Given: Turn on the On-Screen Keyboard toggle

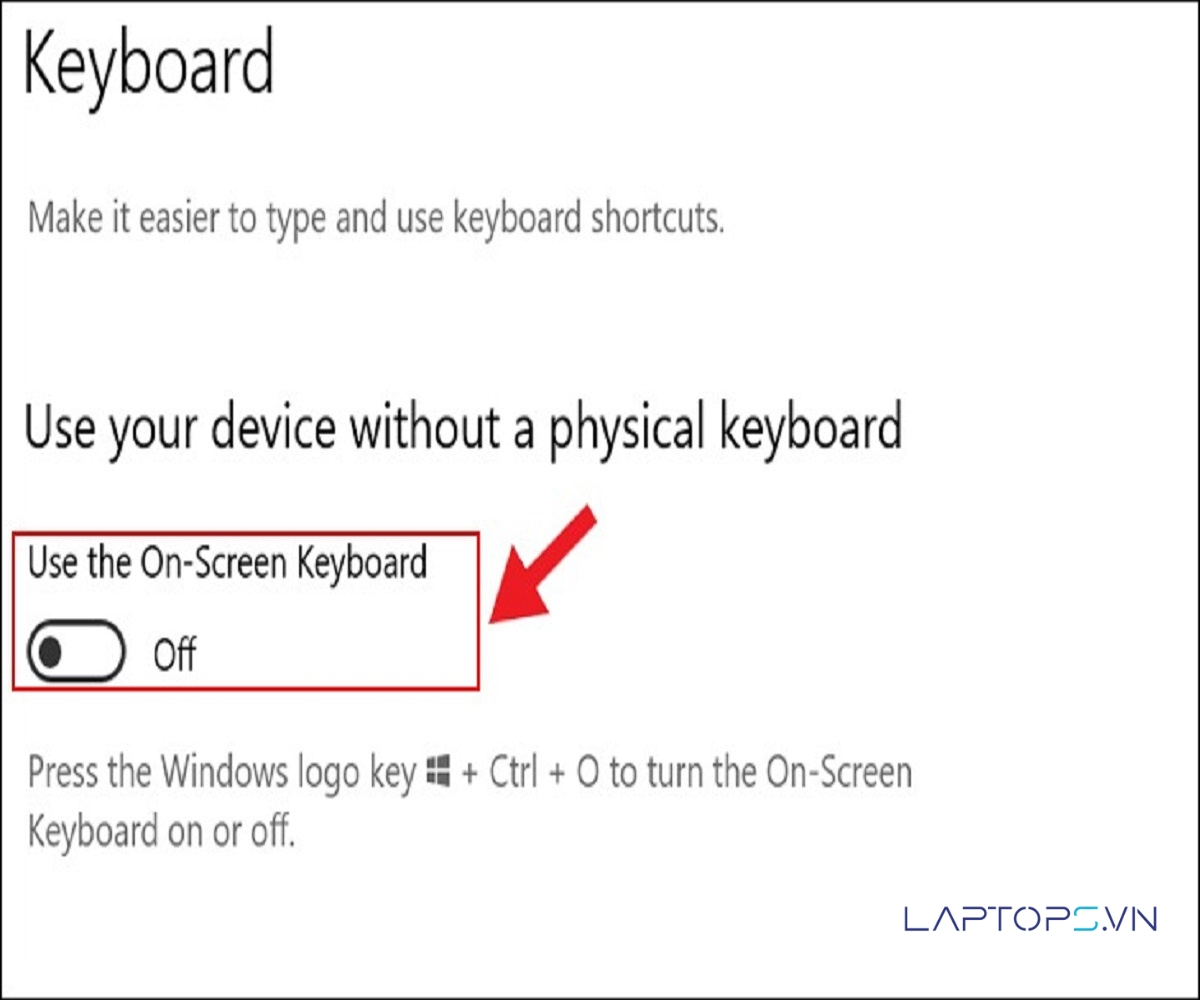Looking at the screenshot, I should 77,652.
